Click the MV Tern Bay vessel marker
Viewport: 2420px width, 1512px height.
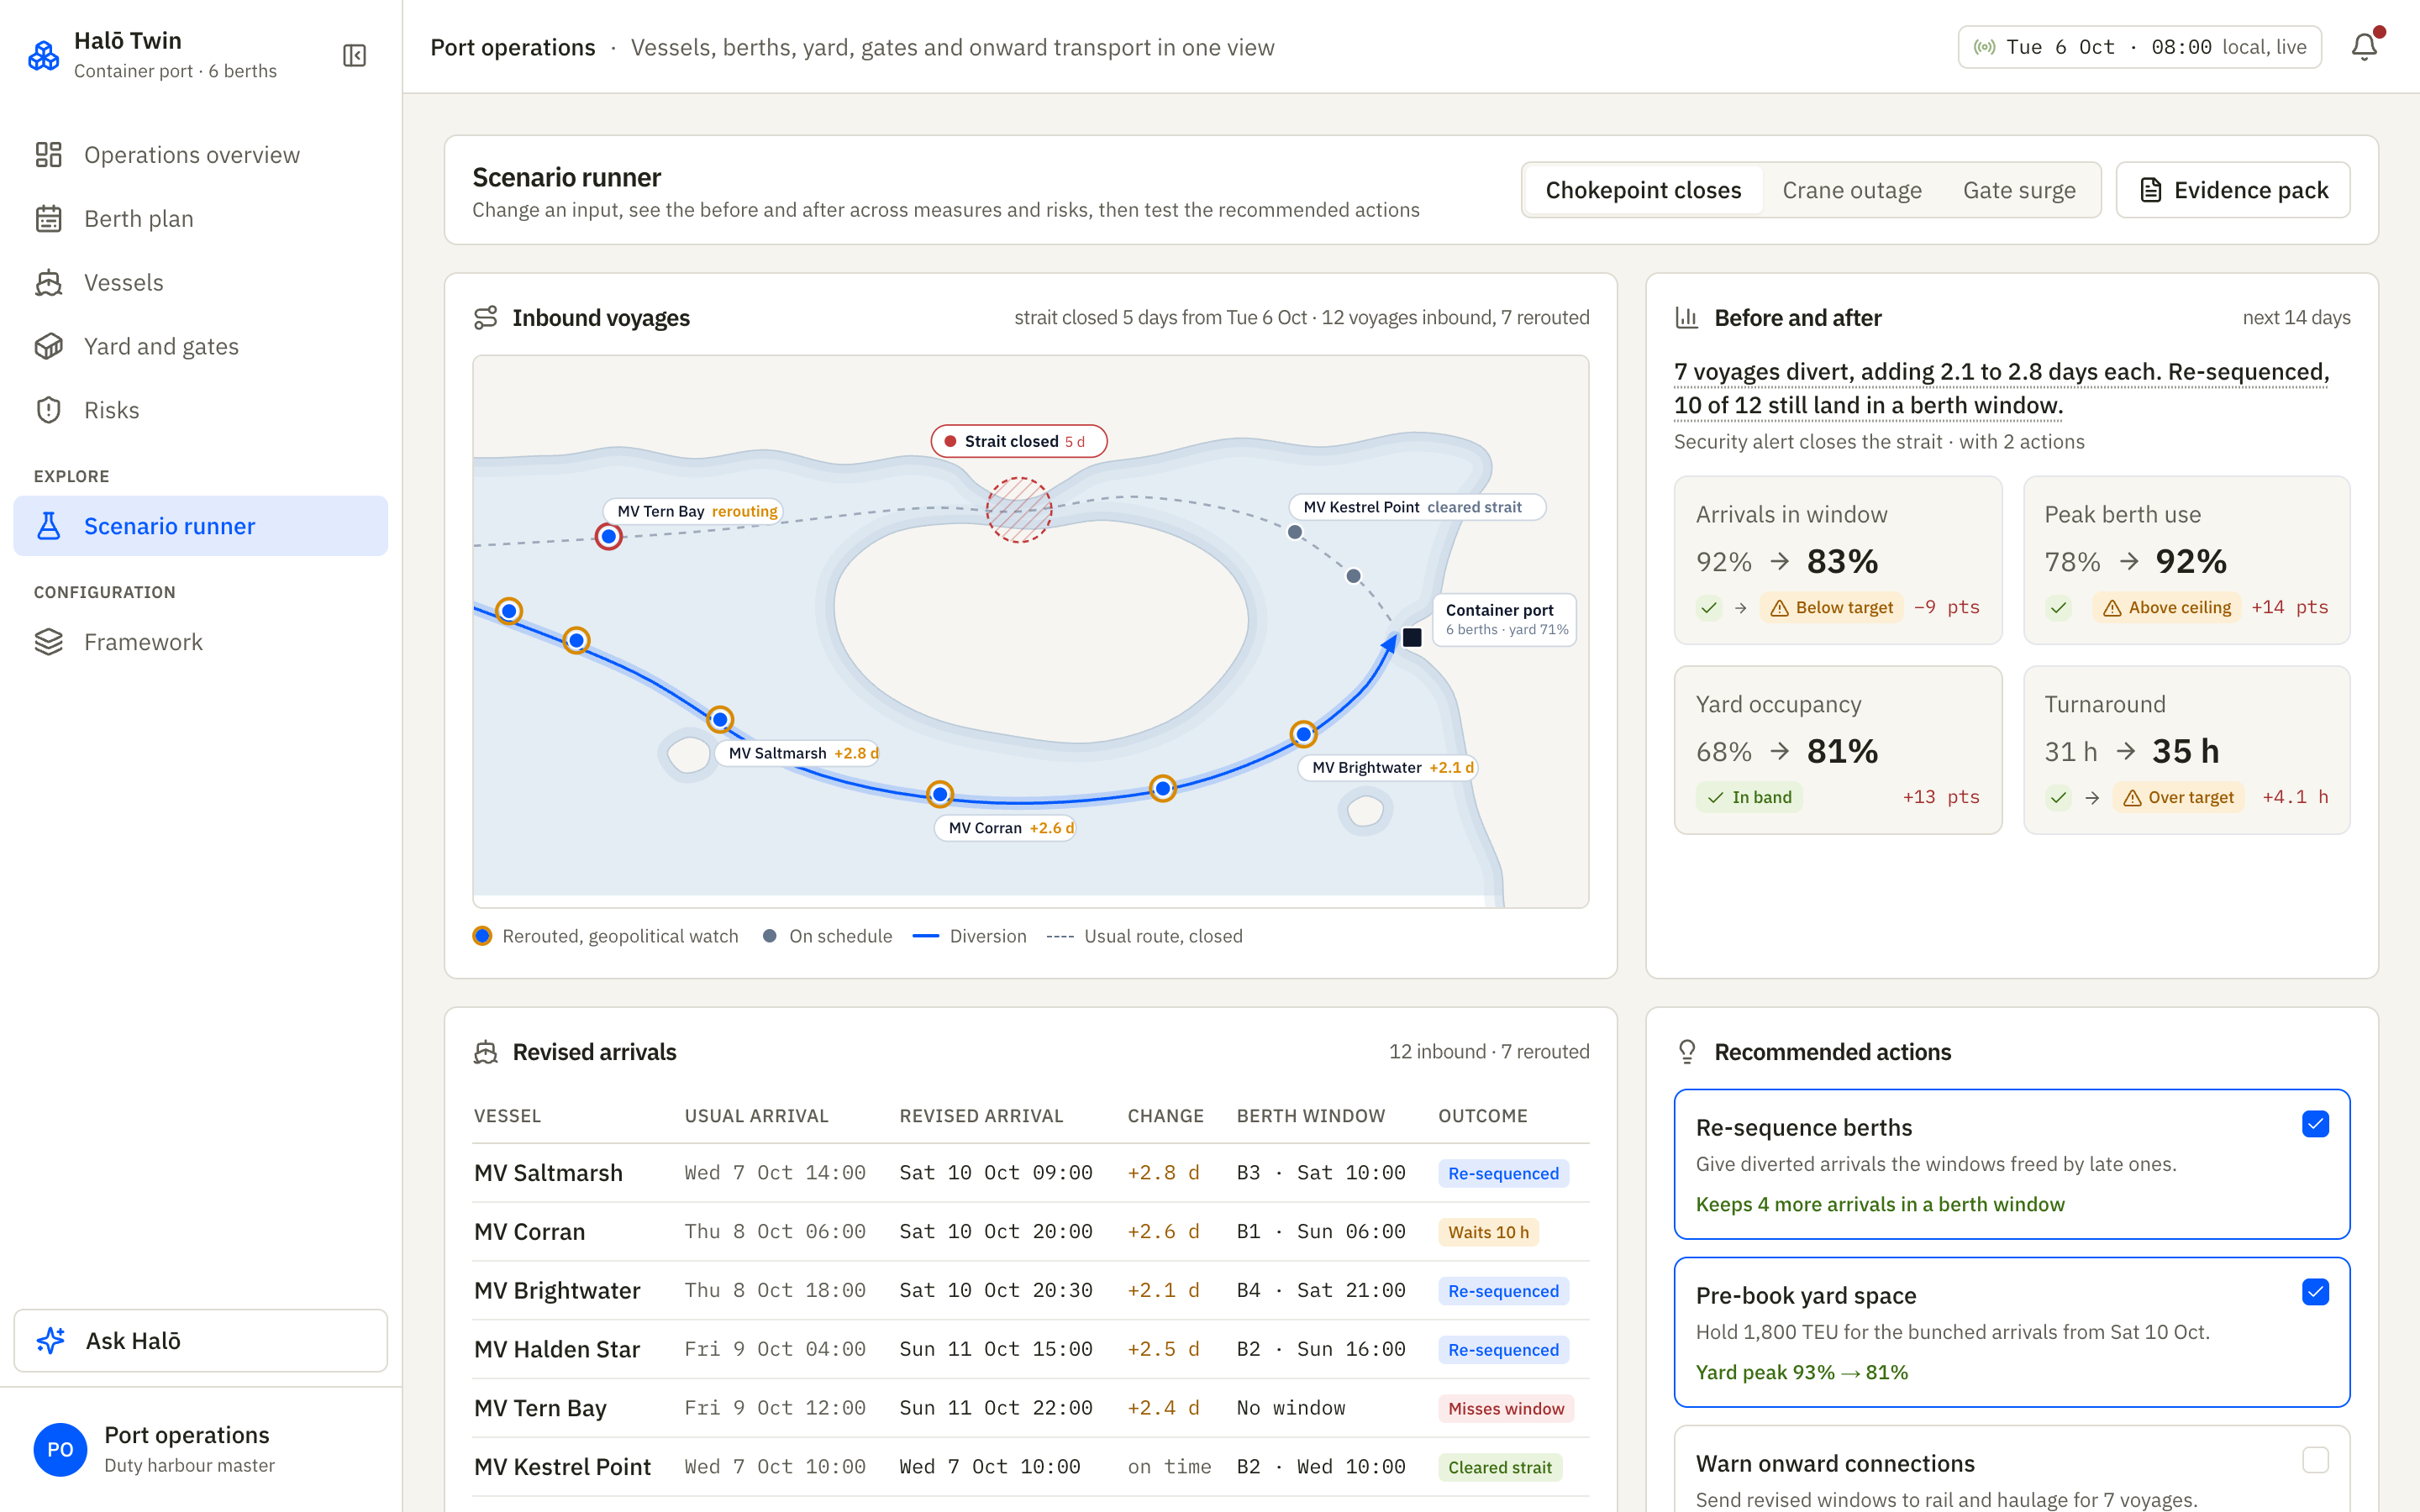608,537
